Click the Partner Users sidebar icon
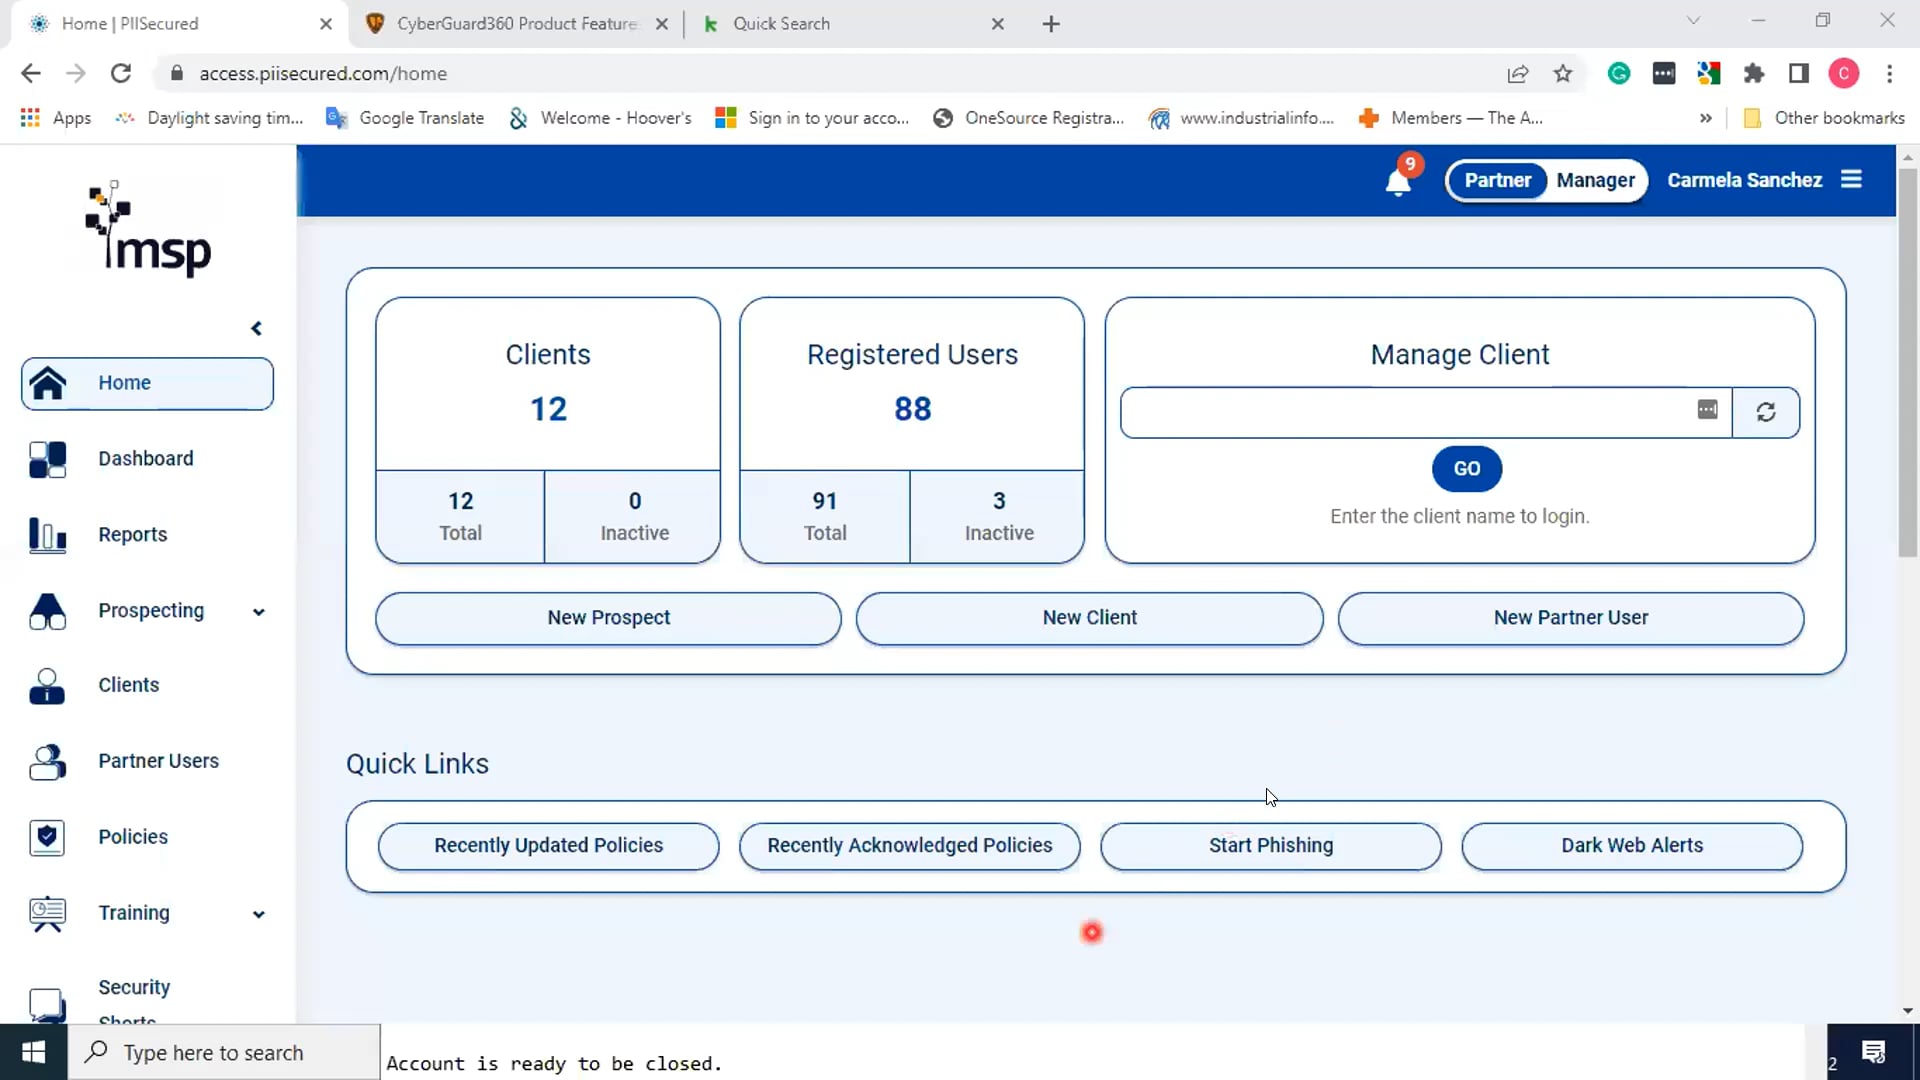This screenshot has width=1920, height=1080. [47, 762]
